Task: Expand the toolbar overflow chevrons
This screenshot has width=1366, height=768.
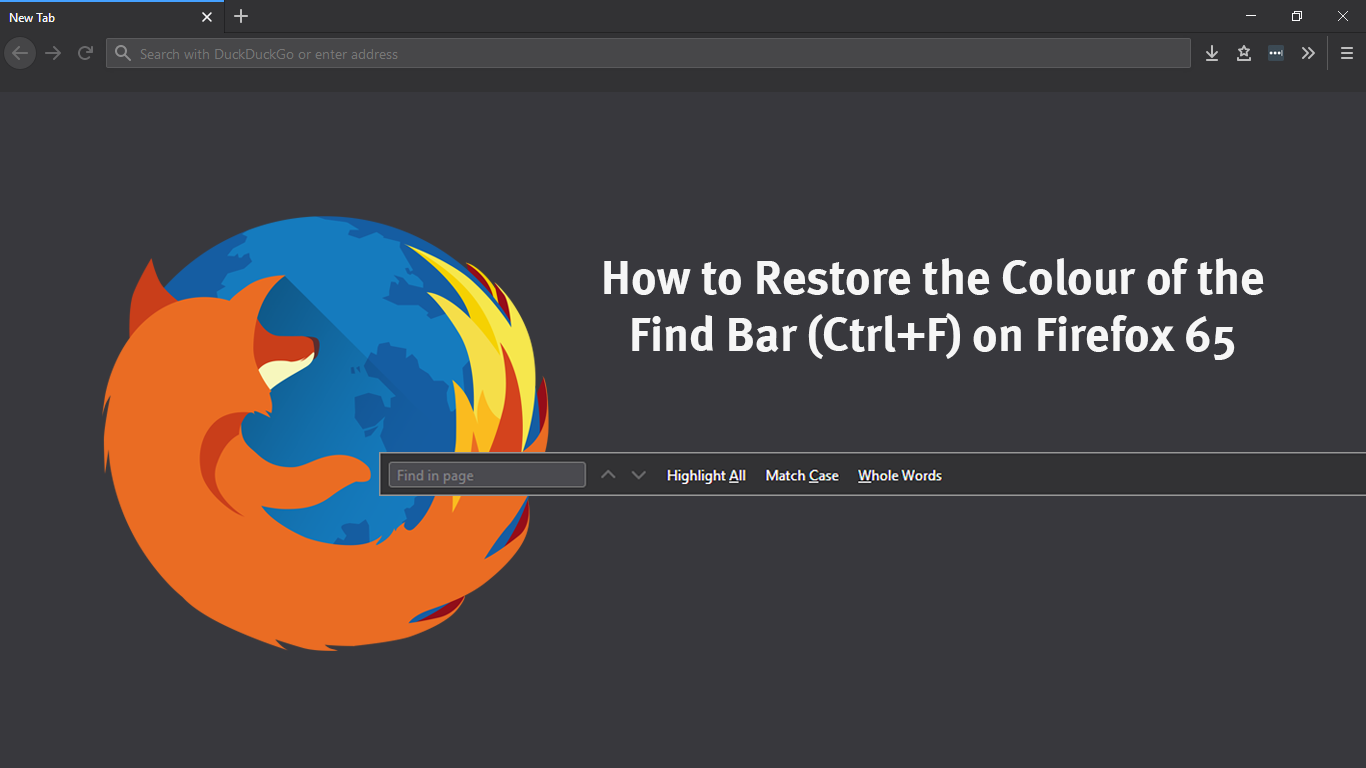Action: pyautogui.click(x=1308, y=54)
